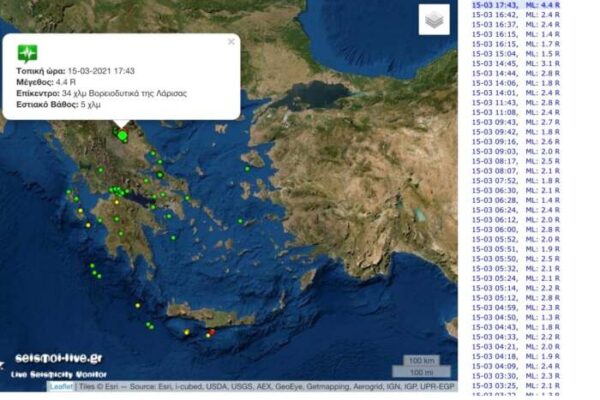Select the 15-03 08:17 ML 2.5 R entry
Image resolution: width=600 pixels, height=400 pixels.
pos(516,160)
